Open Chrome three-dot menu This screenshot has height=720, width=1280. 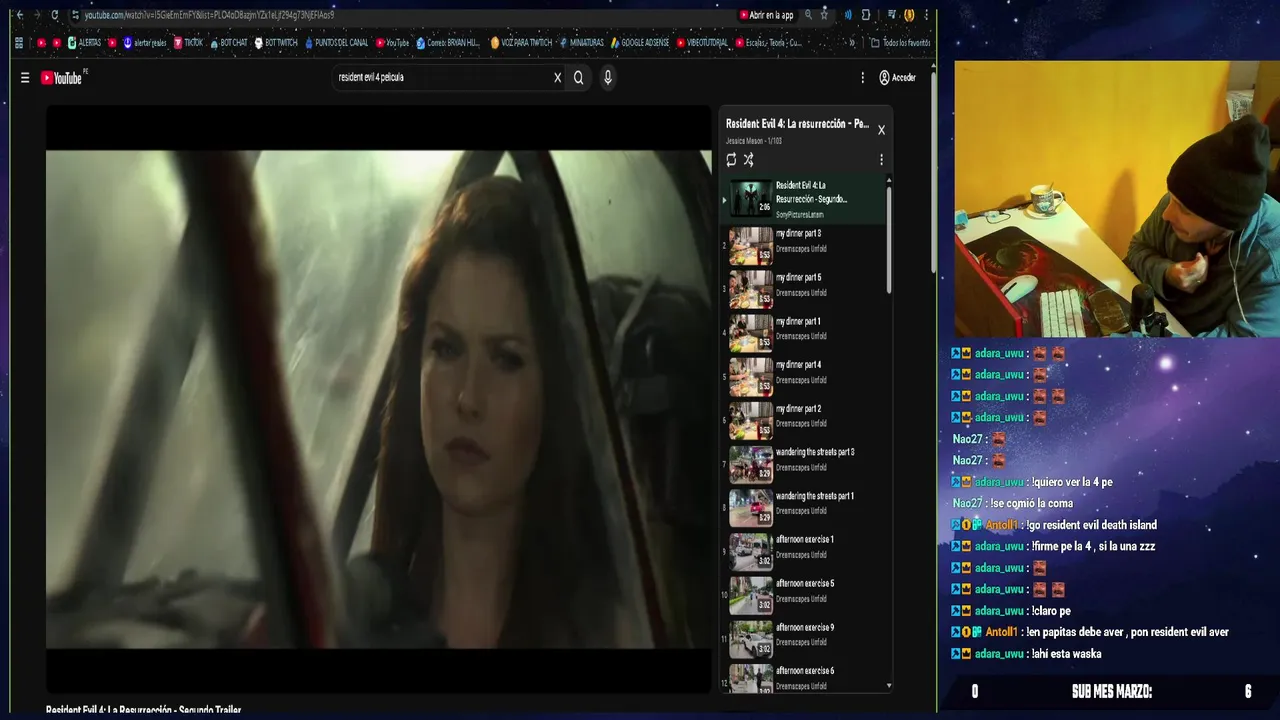[x=927, y=15]
